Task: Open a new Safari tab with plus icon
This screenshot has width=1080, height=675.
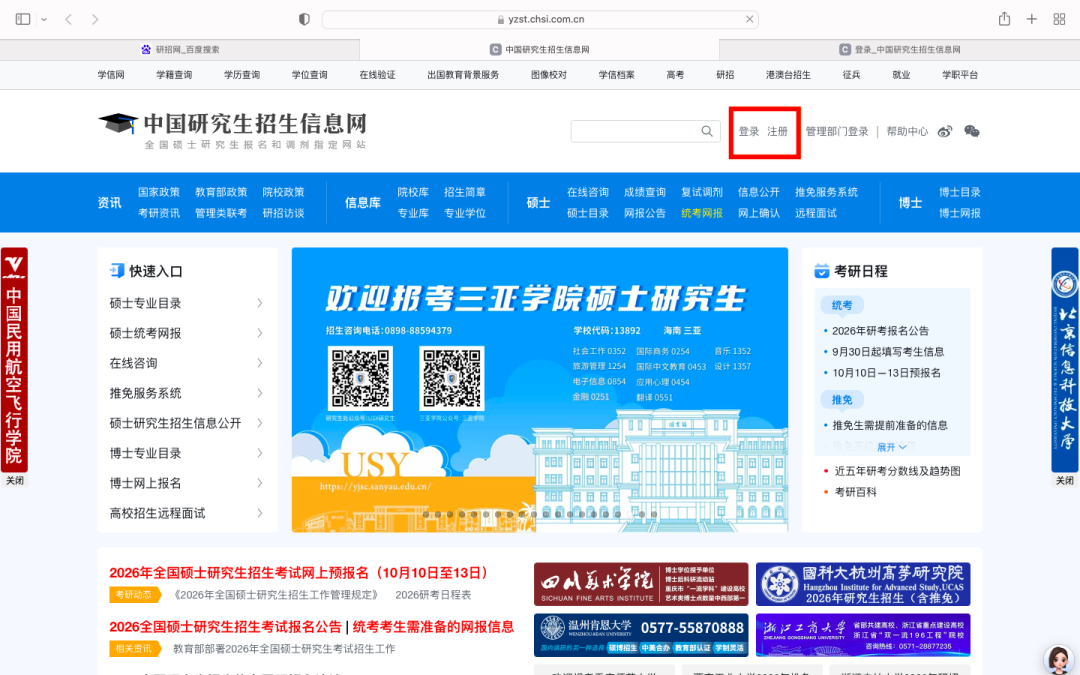Action: coord(1032,19)
